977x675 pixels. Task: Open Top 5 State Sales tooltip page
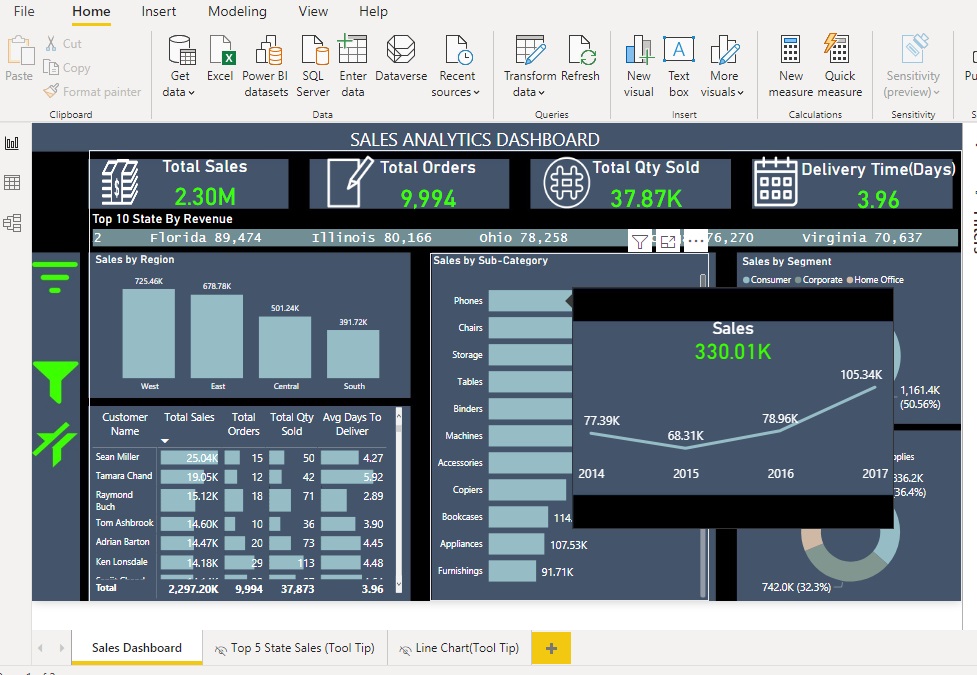[x=295, y=648]
